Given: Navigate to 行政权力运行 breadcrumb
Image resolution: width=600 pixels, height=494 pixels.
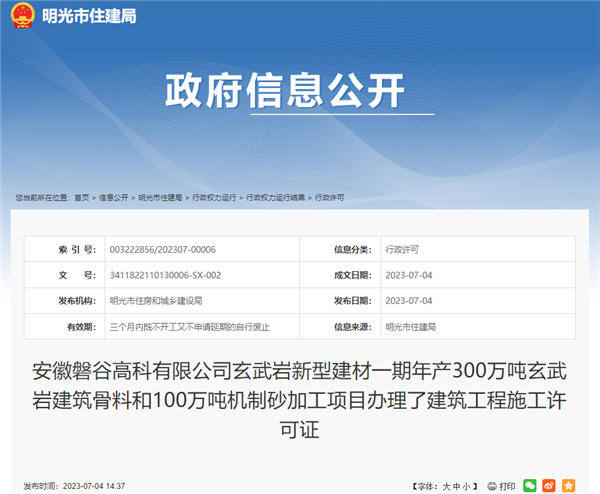Looking at the screenshot, I should tap(213, 198).
